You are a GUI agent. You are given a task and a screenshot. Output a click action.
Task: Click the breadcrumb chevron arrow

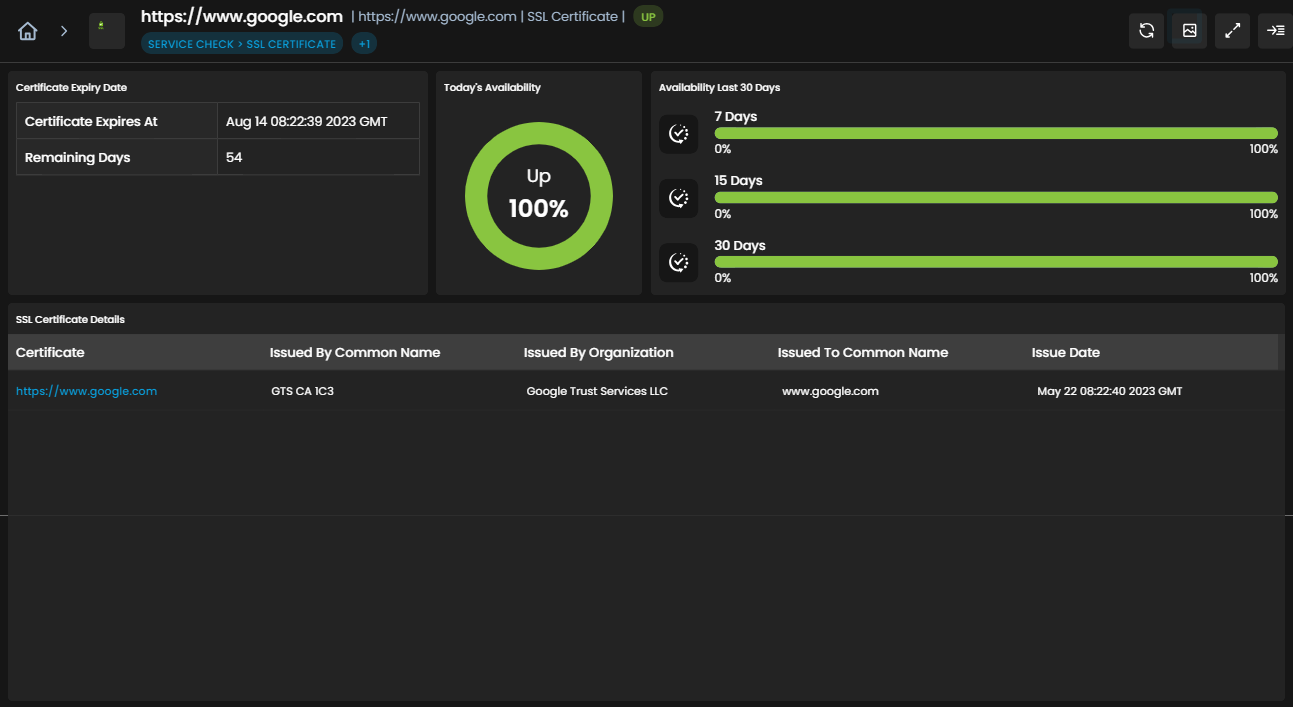pyautogui.click(x=64, y=31)
